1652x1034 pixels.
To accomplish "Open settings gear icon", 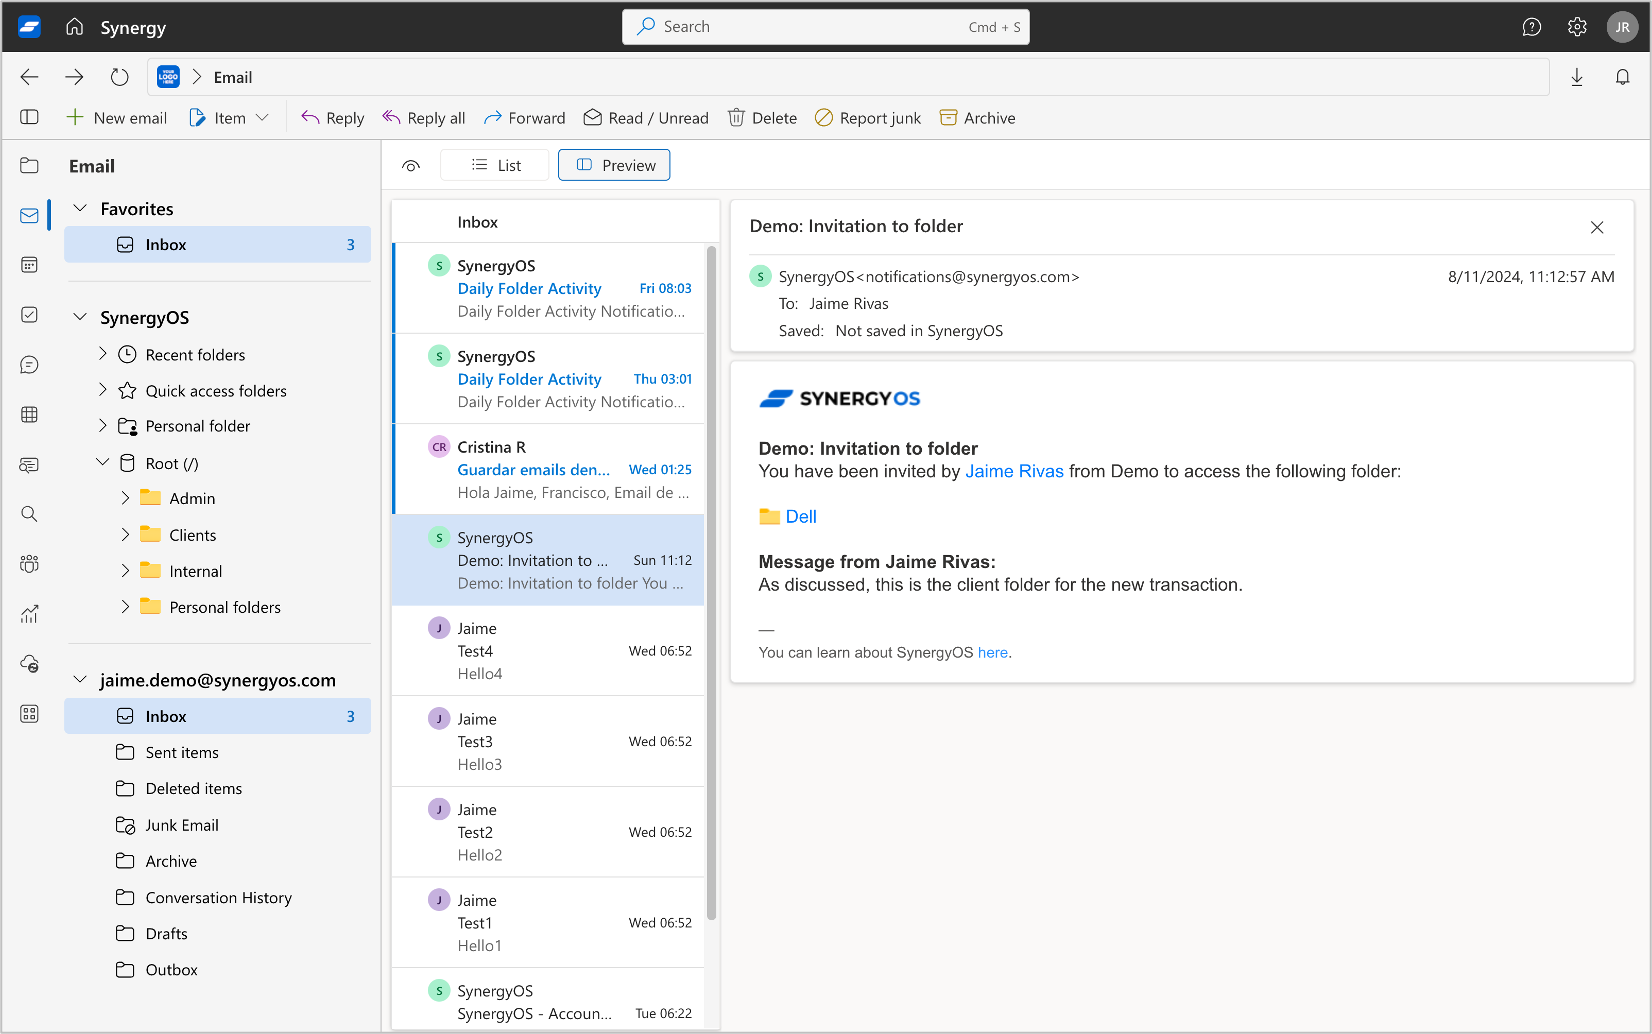I will 1577,27.
